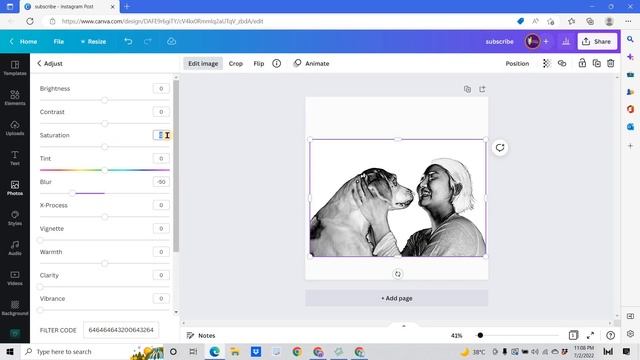
Task: Click the Windows Start button
Action: tap(10, 351)
